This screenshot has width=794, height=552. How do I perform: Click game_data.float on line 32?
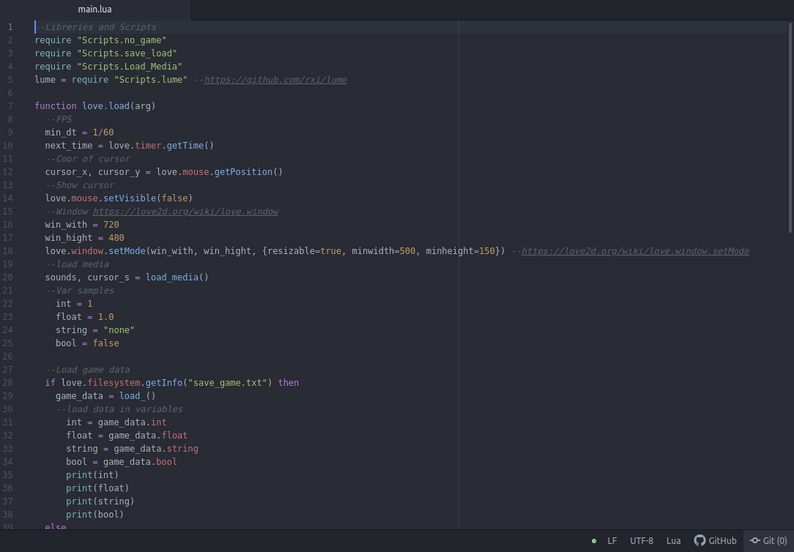click(148, 435)
